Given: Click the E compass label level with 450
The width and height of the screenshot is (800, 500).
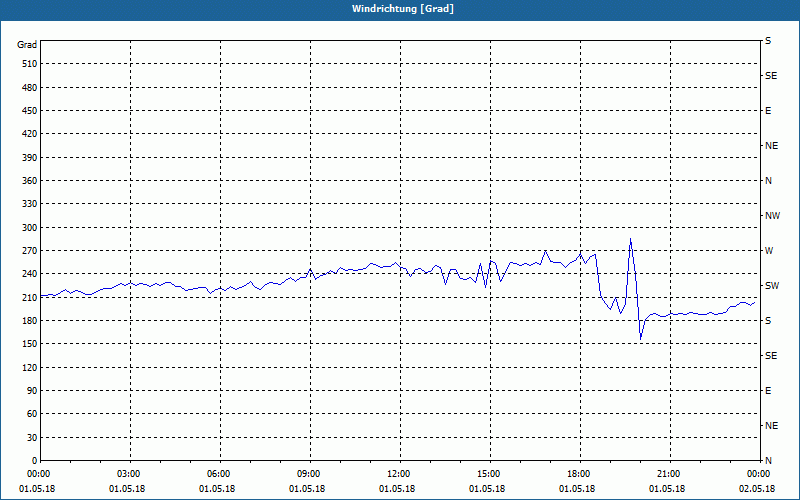Looking at the screenshot, I should click(x=768, y=111).
